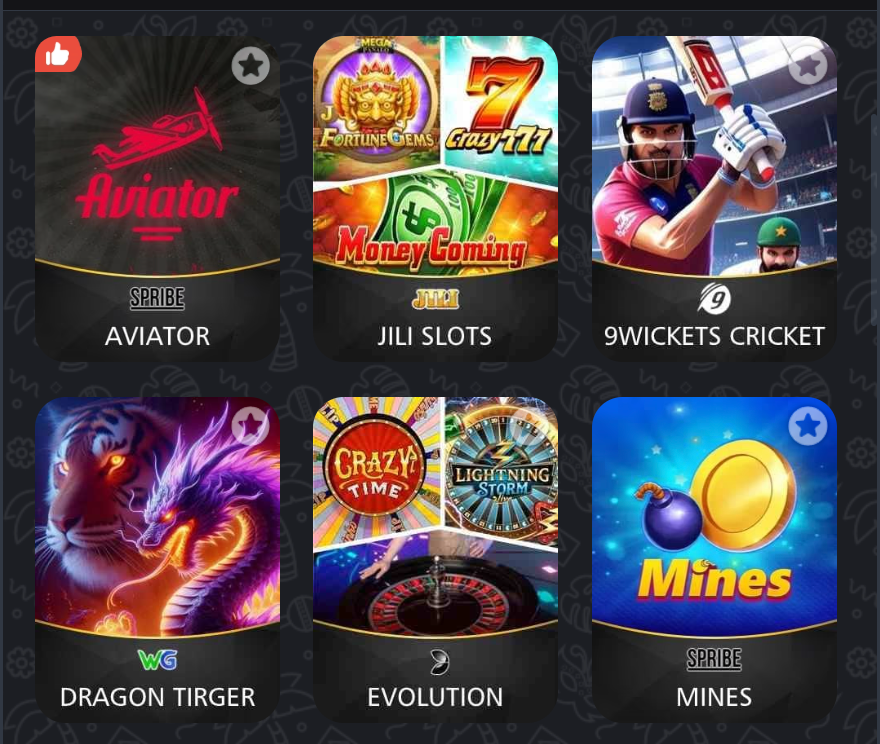880x744 pixels.
Task: Click the JILI provider logo
Action: (436, 299)
